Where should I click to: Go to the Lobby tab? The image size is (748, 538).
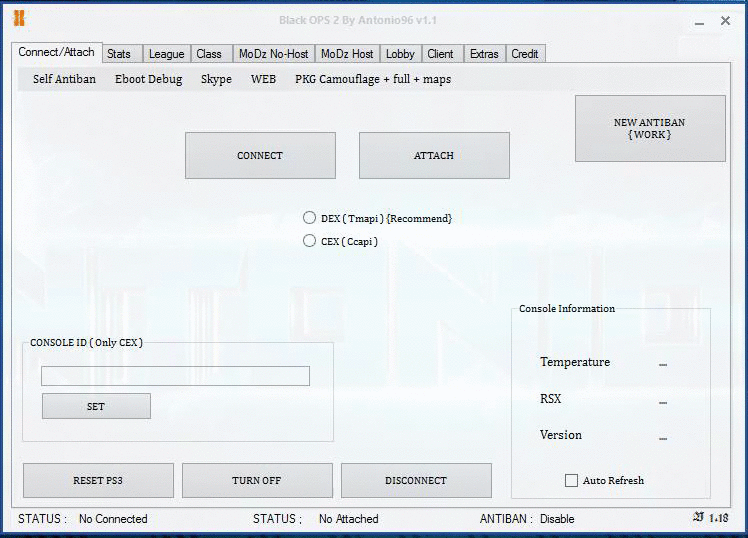400,54
